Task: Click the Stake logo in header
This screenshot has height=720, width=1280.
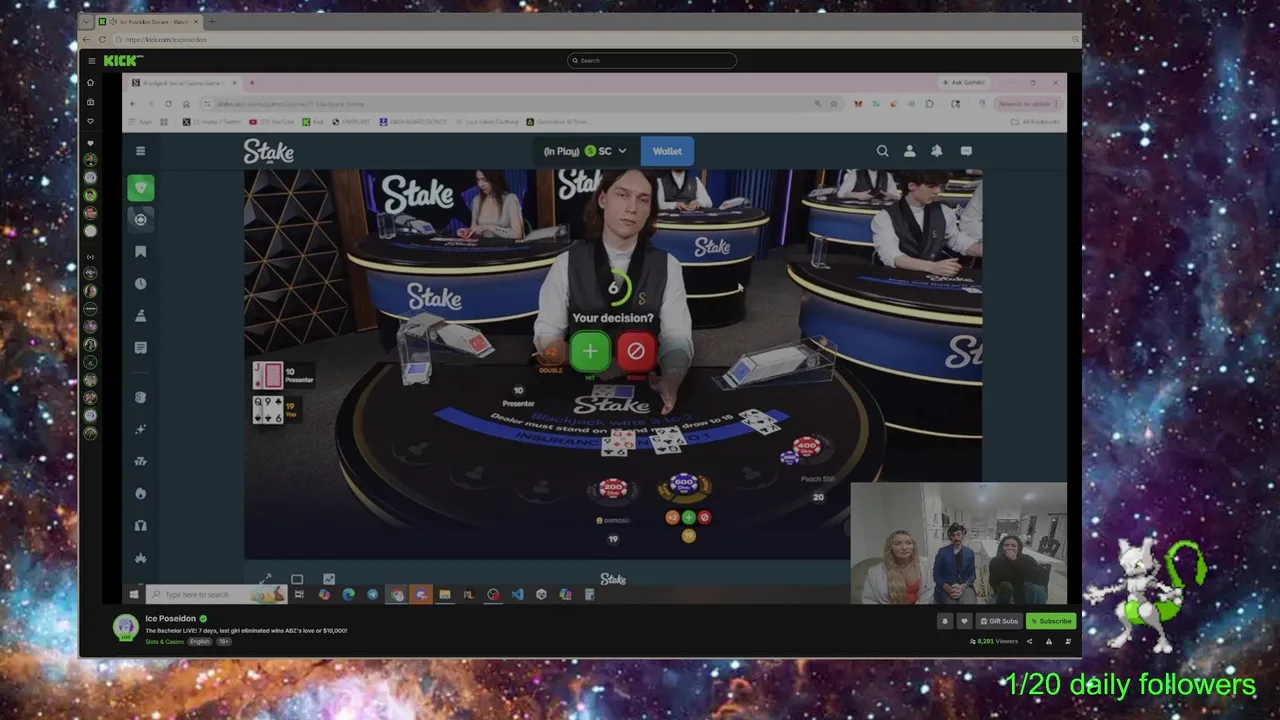Action: (x=269, y=151)
